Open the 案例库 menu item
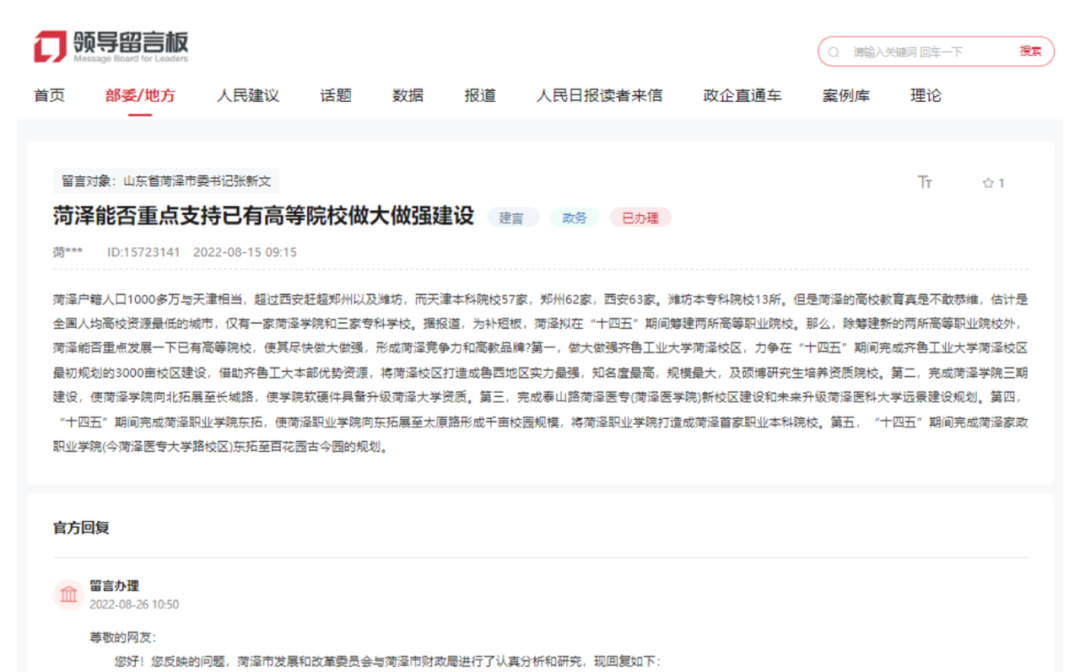 846,96
